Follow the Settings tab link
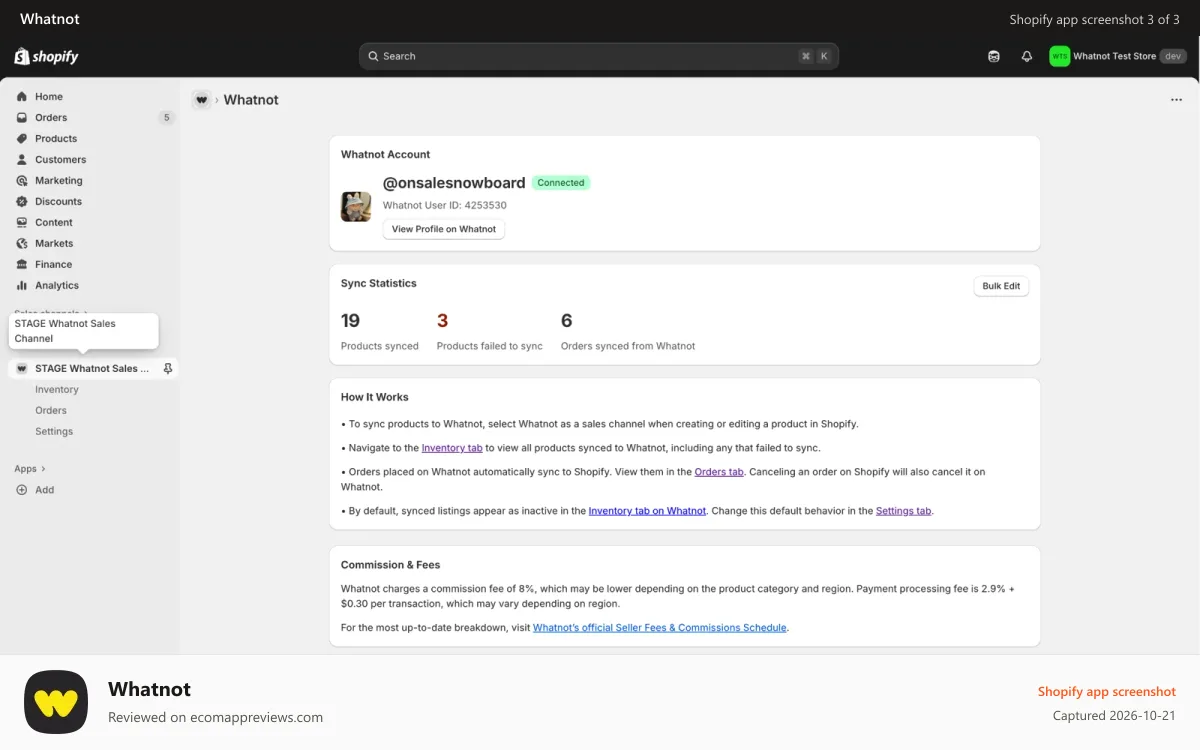The width and height of the screenshot is (1200, 750). click(x=904, y=510)
